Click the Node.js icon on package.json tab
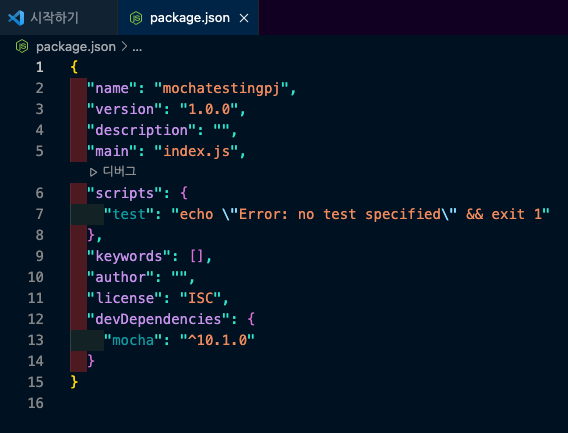The width and height of the screenshot is (568, 433). click(x=136, y=18)
